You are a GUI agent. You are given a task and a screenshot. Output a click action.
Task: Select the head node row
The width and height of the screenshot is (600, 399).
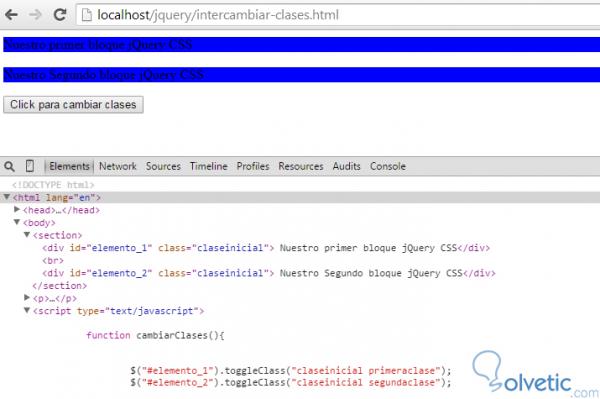[61, 210]
